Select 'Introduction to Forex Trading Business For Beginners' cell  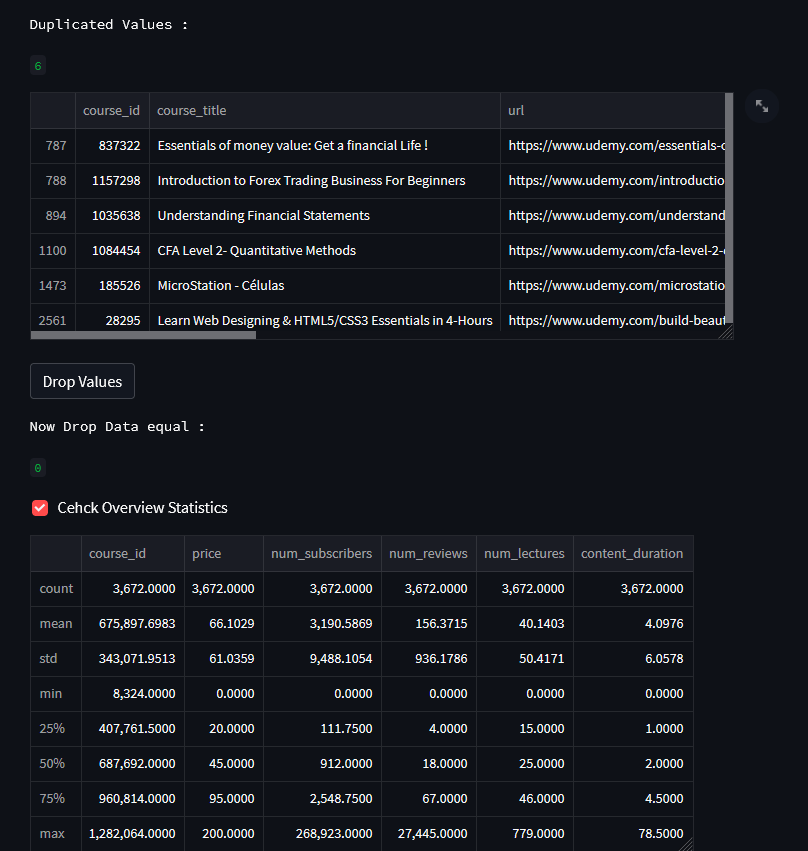click(x=325, y=181)
